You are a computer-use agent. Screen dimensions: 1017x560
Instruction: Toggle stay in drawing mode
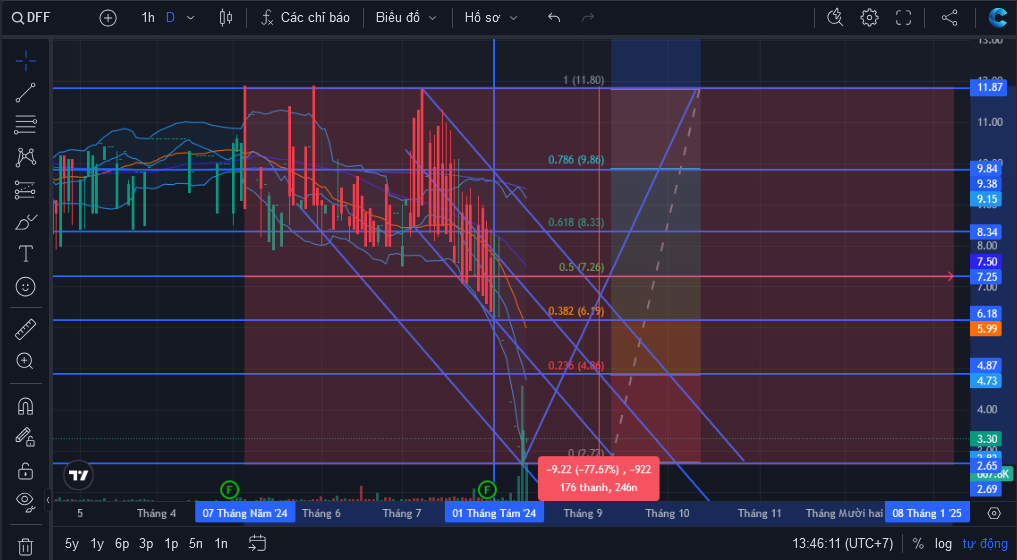pos(25,437)
